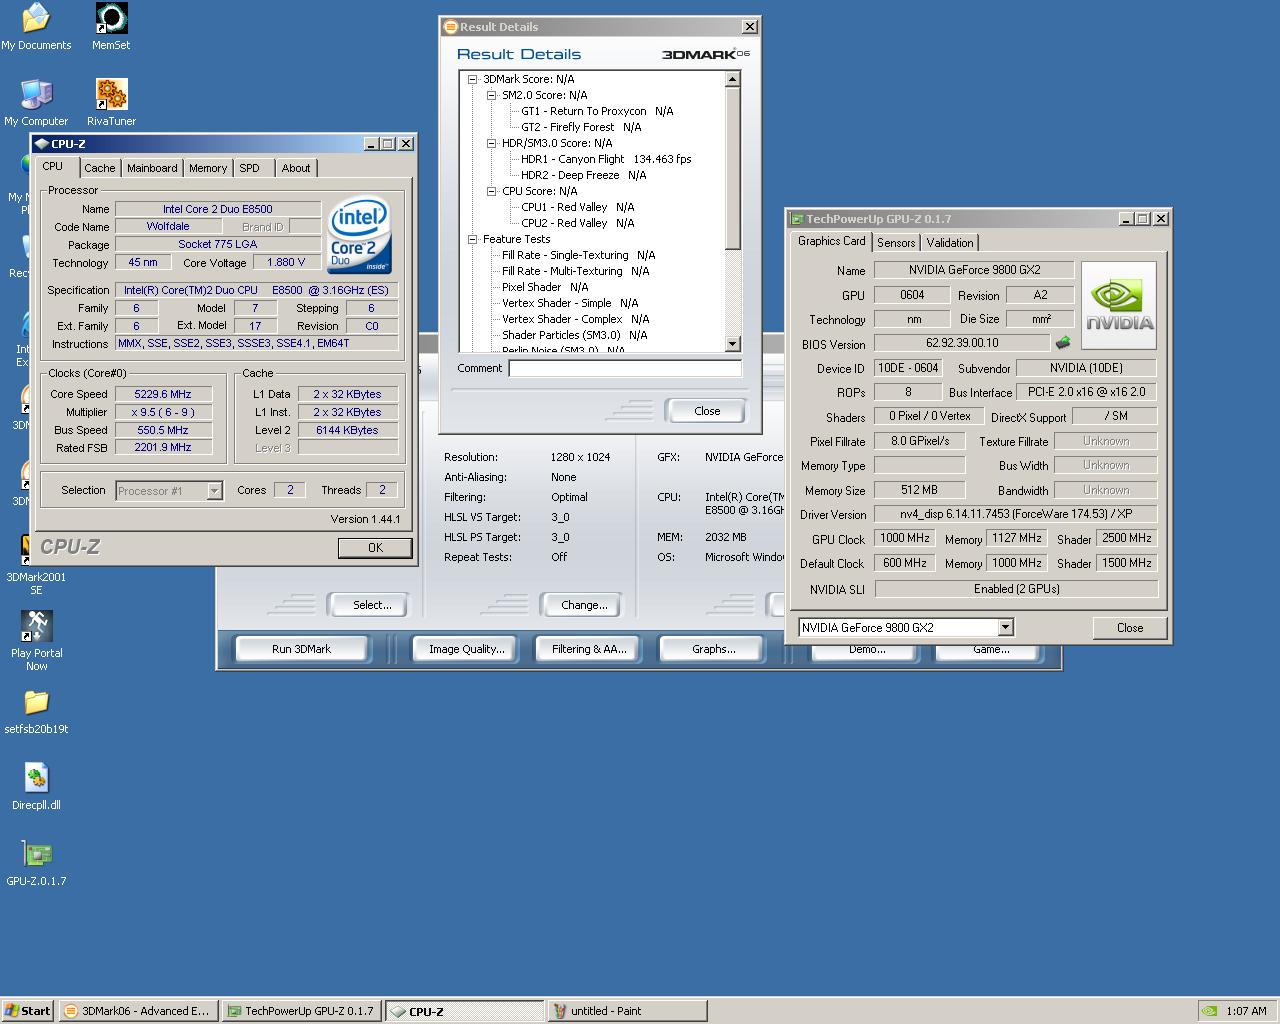Click Run 3DMark button
This screenshot has height=1024, width=1280.
[301, 649]
